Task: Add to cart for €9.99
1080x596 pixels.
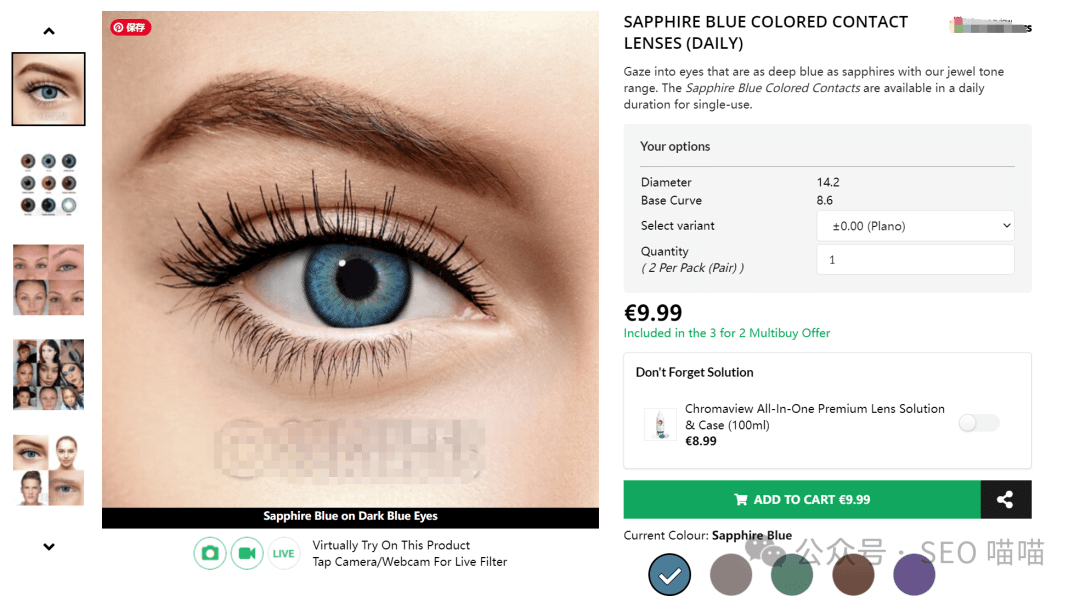Action: pos(802,500)
